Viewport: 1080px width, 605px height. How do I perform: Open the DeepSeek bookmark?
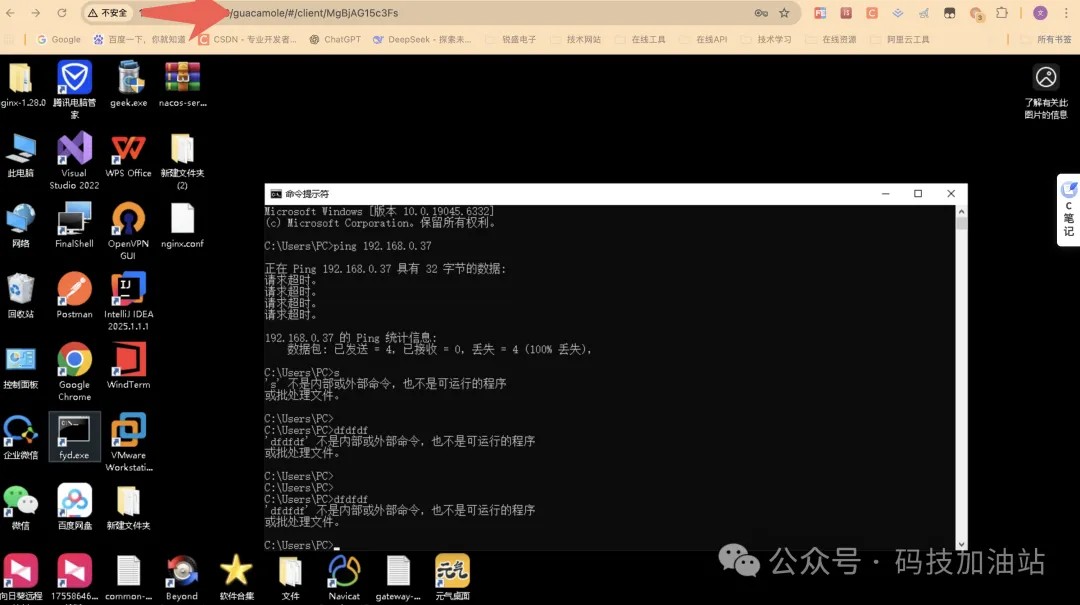(x=422, y=39)
